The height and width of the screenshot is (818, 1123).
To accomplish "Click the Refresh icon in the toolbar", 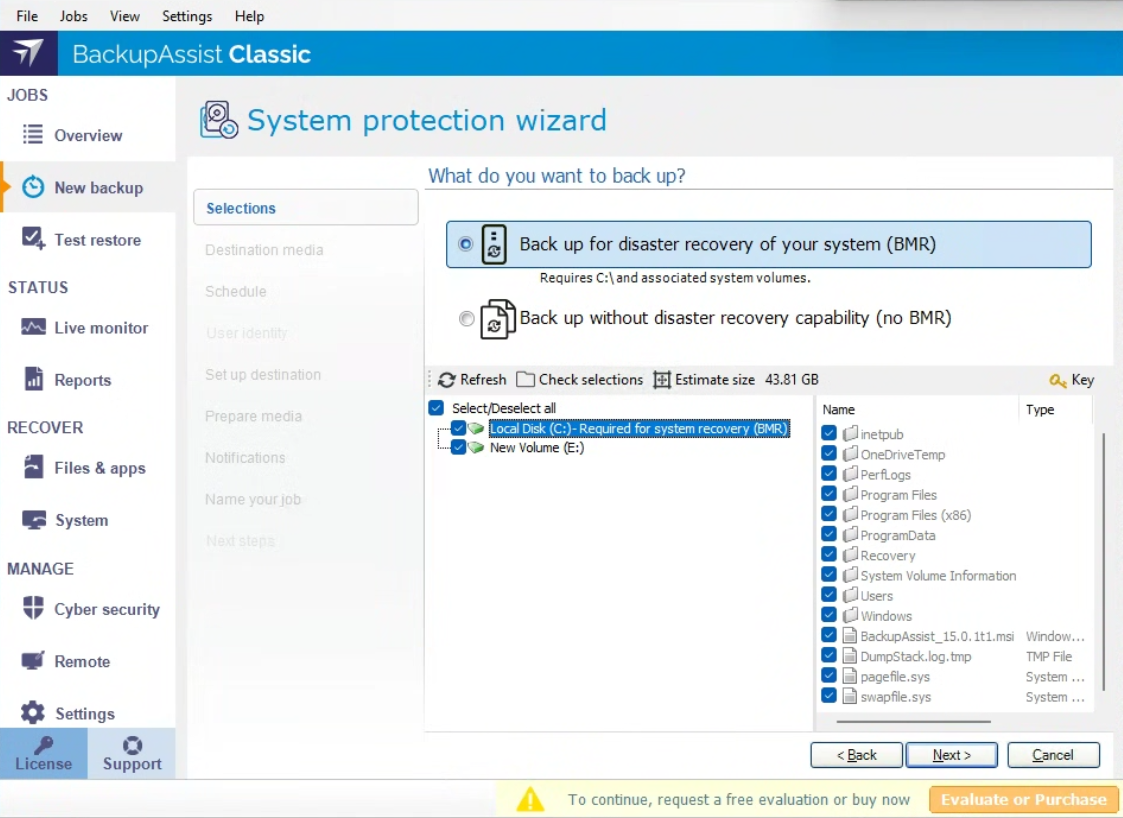I will pos(447,380).
